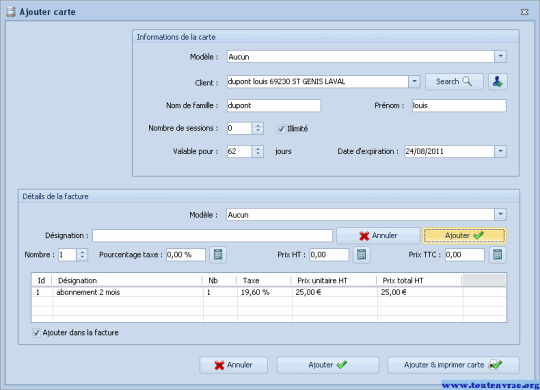The height and width of the screenshot is (390, 540).
Task: Focus the Nom de famille field
Action: pyautogui.click(x=274, y=105)
